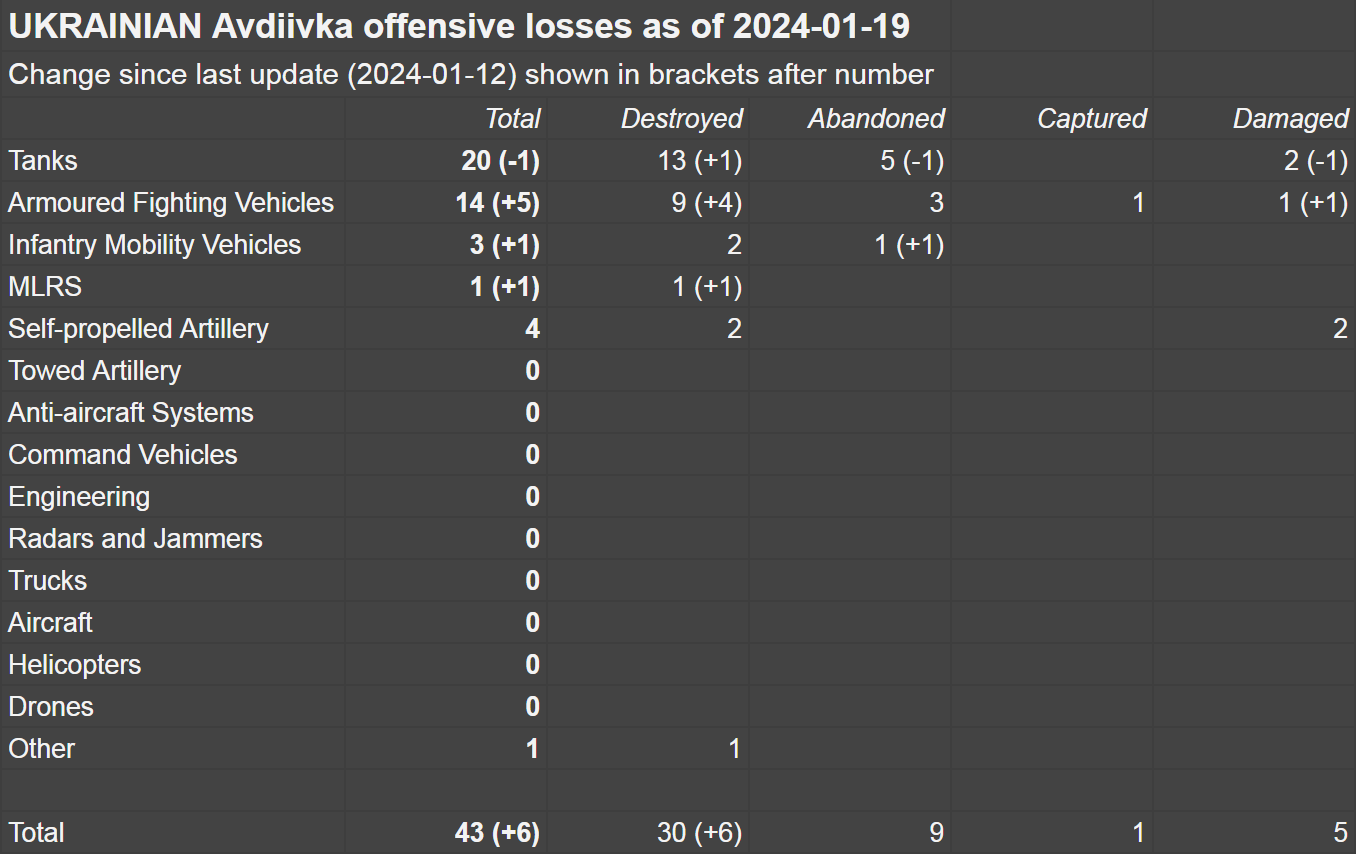The width and height of the screenshot is (1356, 854).
Task: Click the title cell about Avdiivka offensive losses
Action: (x=459, y=27)
